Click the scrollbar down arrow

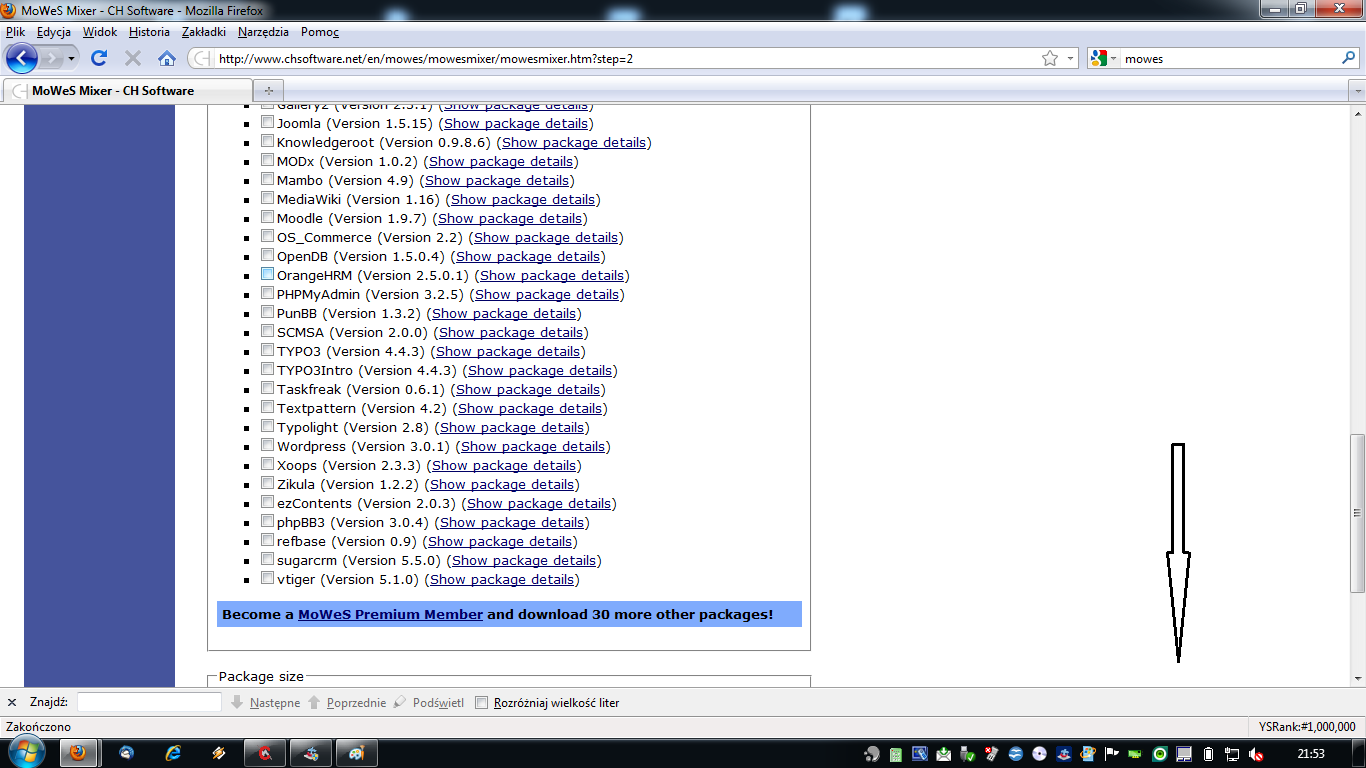[x=1357, y=678]
